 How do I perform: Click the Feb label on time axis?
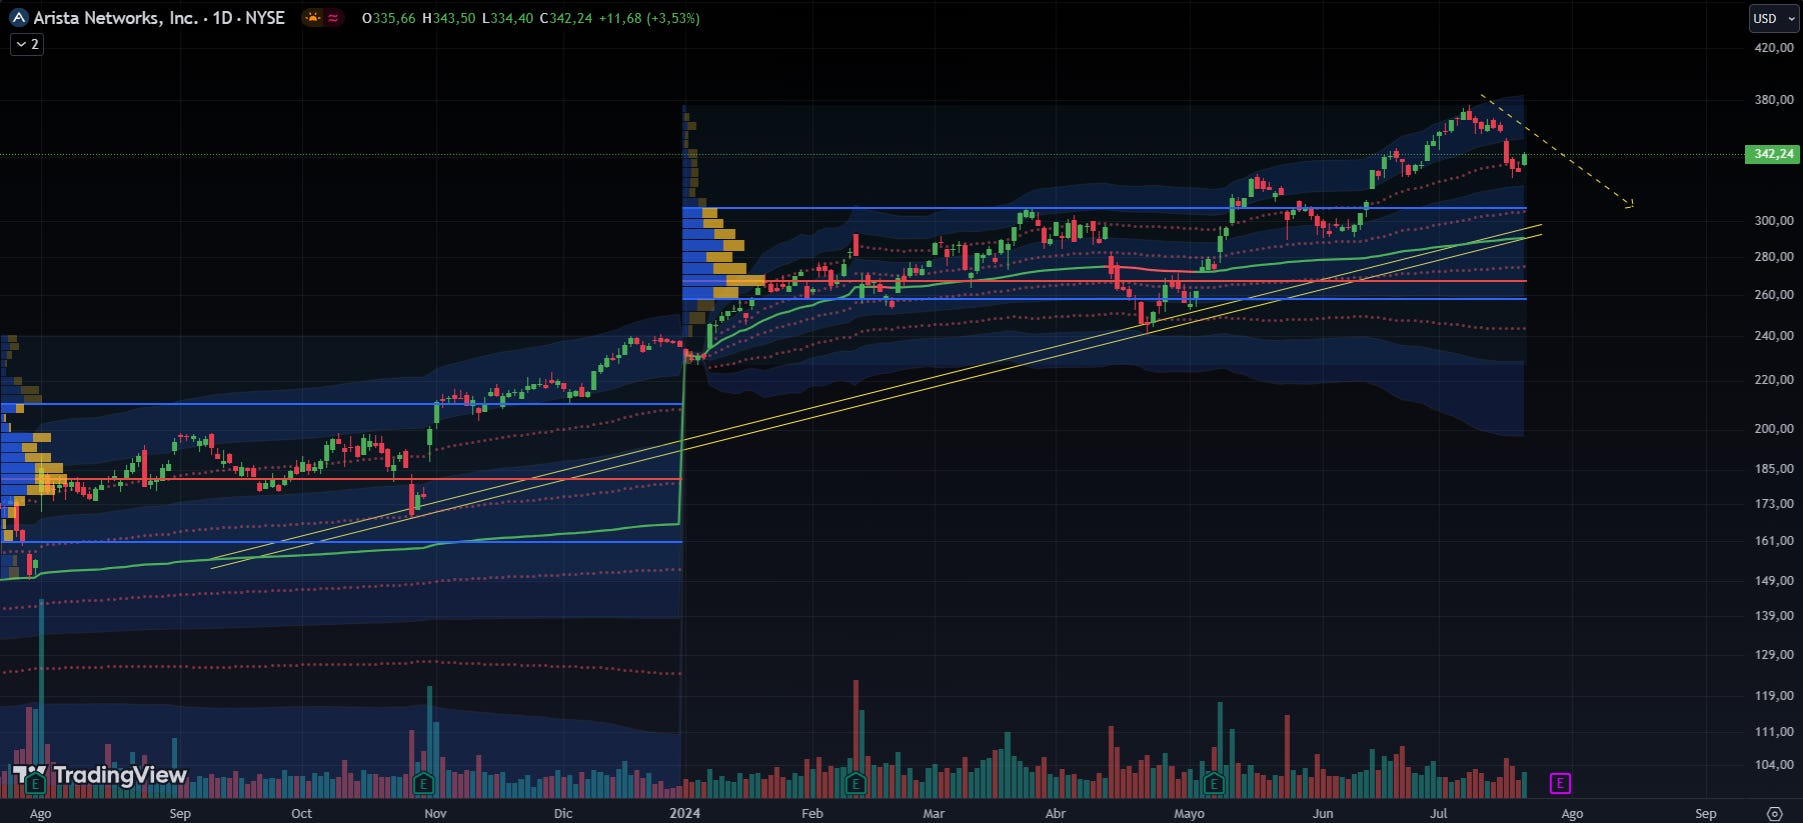(x=812, y=813)
